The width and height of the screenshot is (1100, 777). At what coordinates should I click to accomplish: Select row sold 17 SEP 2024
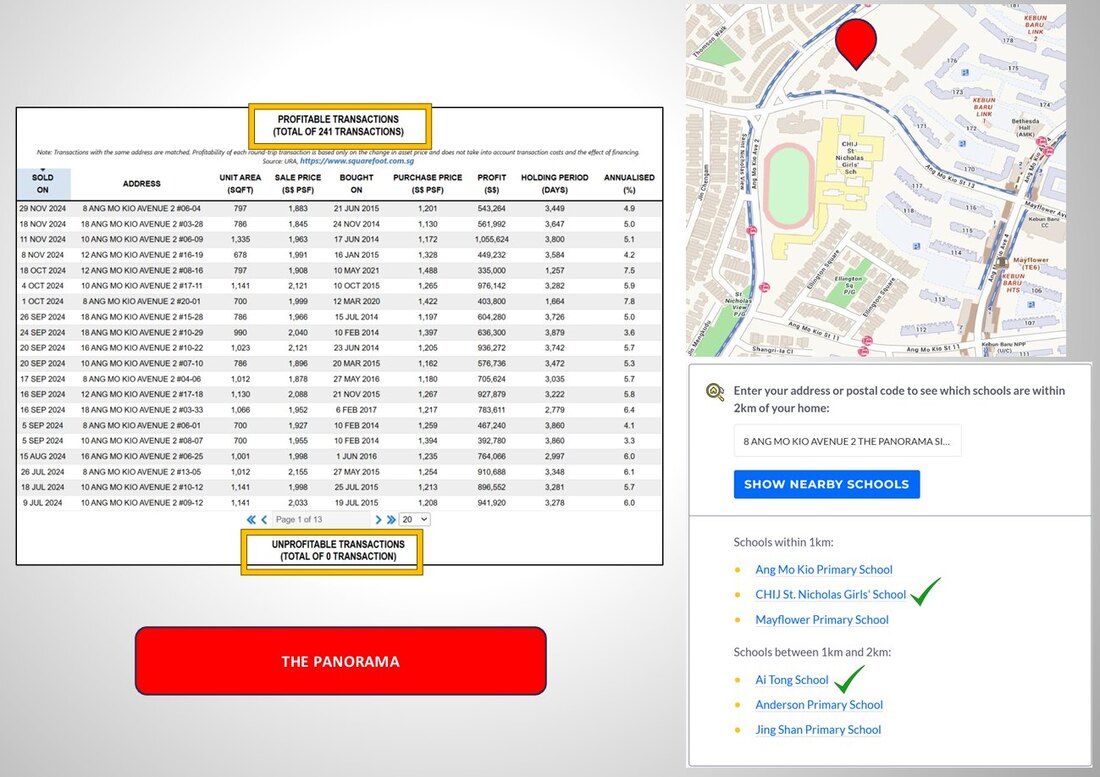(340, 379)
